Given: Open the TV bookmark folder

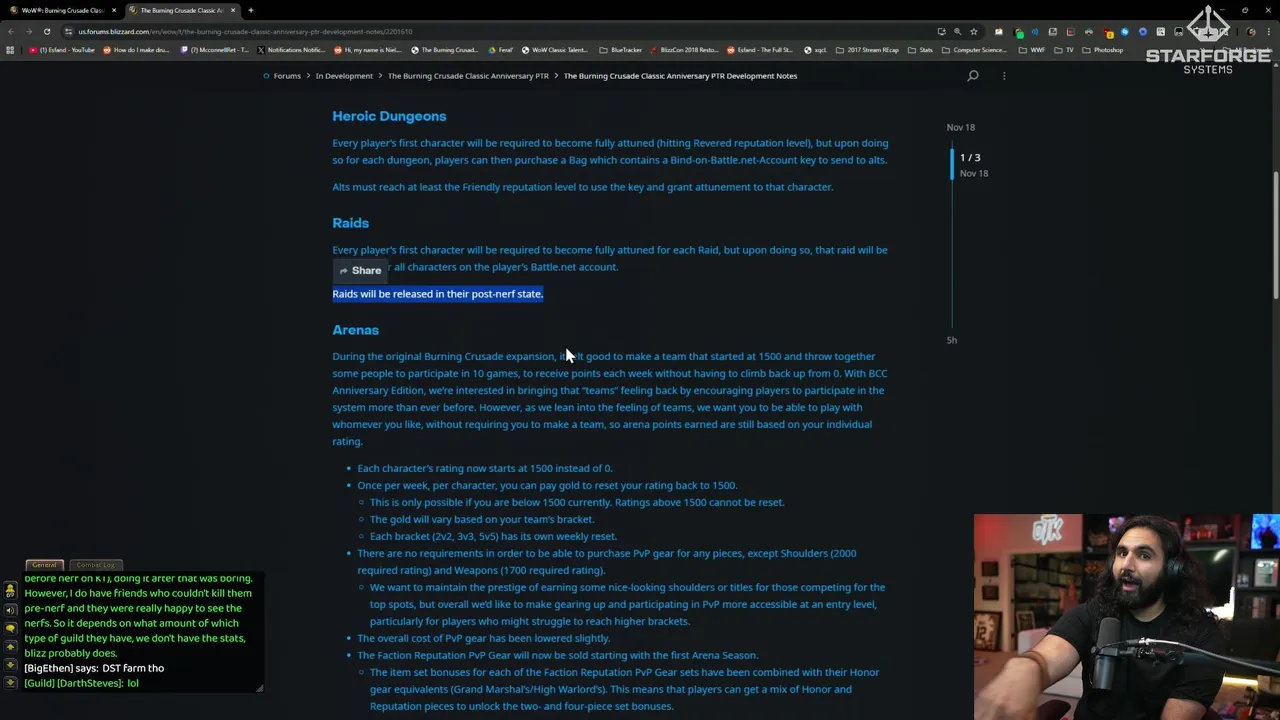Looking at the screenshot, I should tap(1065, 50).
